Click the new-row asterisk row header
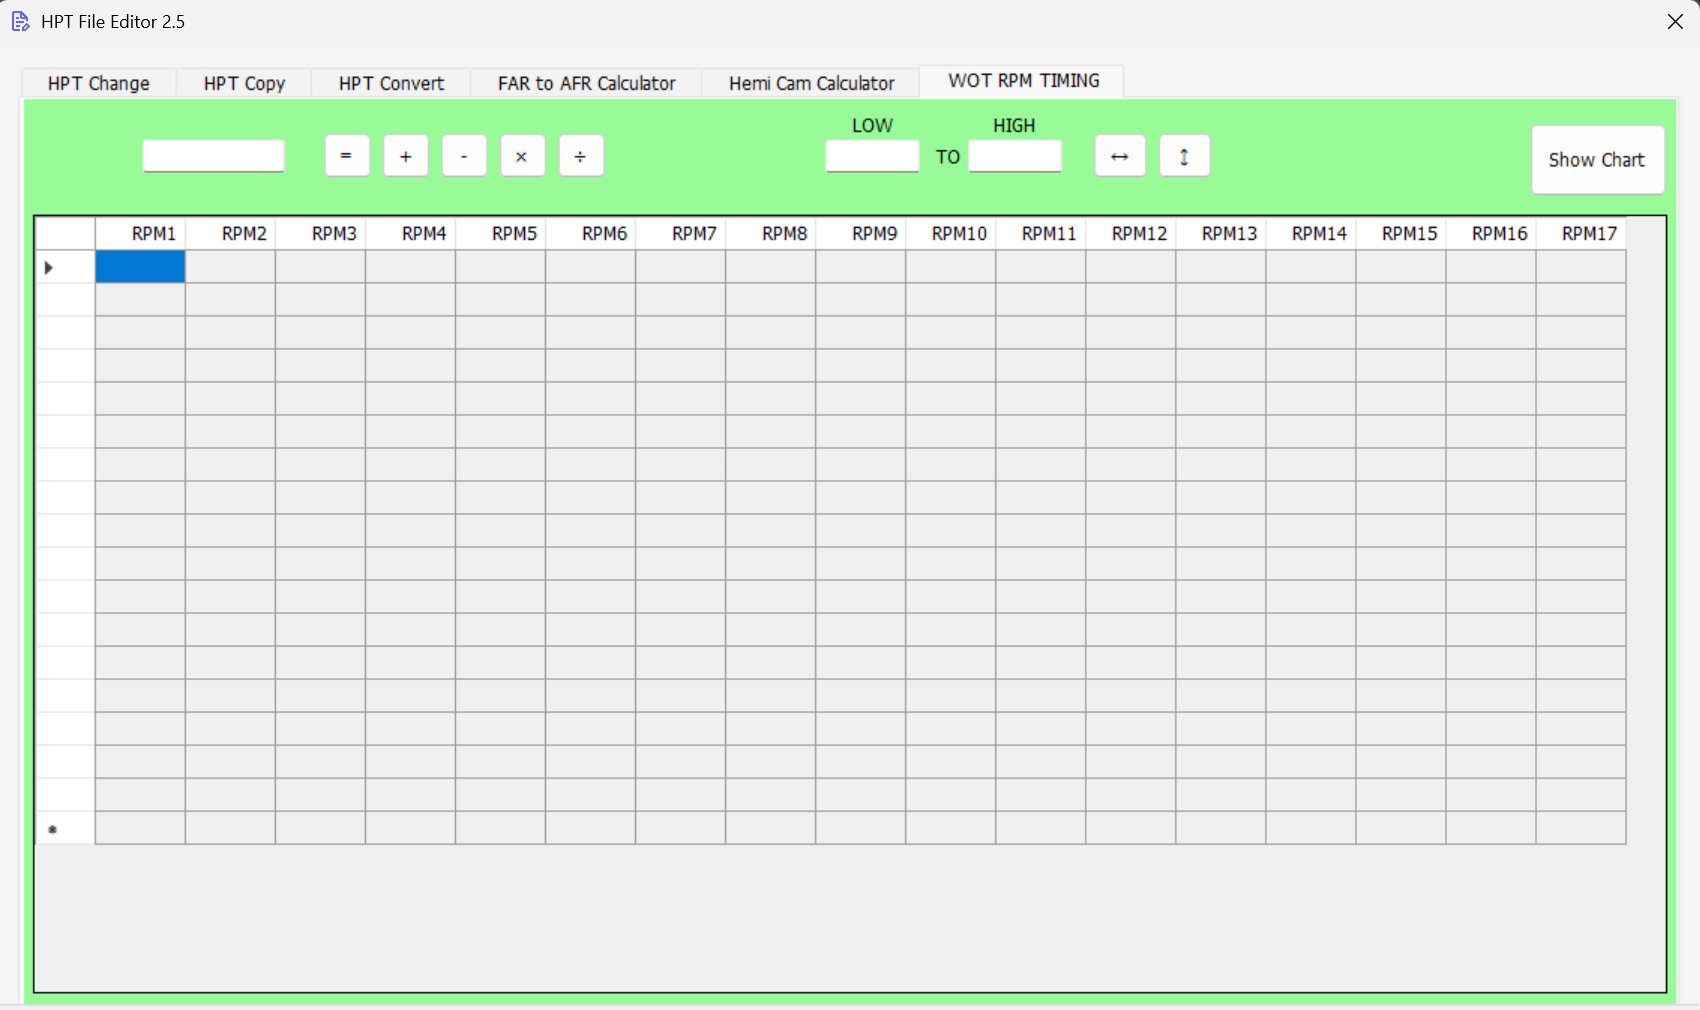 (65, 828)
